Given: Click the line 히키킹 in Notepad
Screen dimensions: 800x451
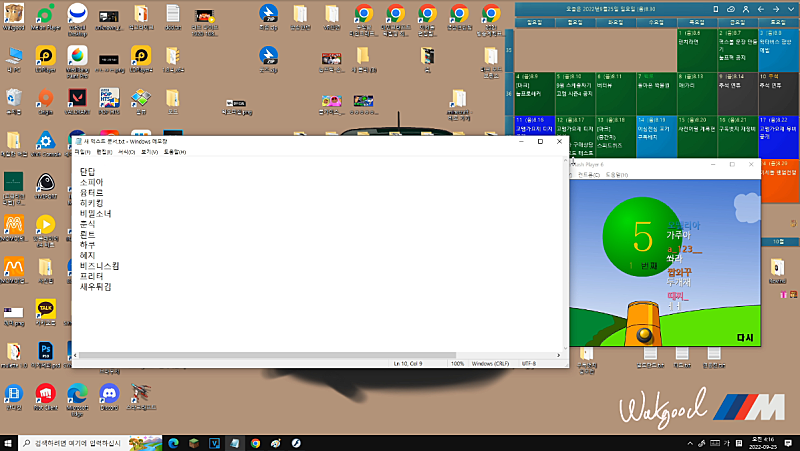Looking at the screenshot, I should [91, 203].
